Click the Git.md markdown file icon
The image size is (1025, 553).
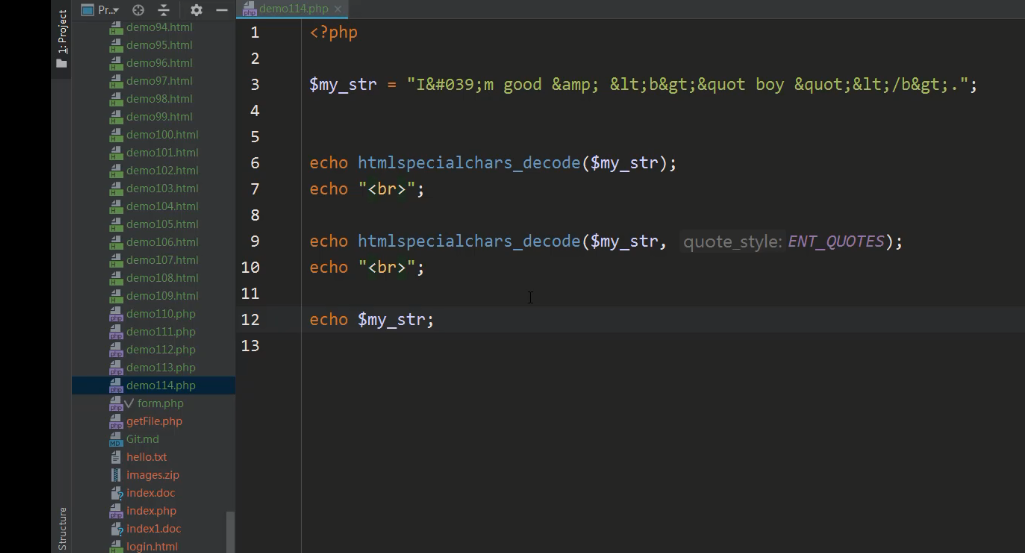[x=116, y=439]
